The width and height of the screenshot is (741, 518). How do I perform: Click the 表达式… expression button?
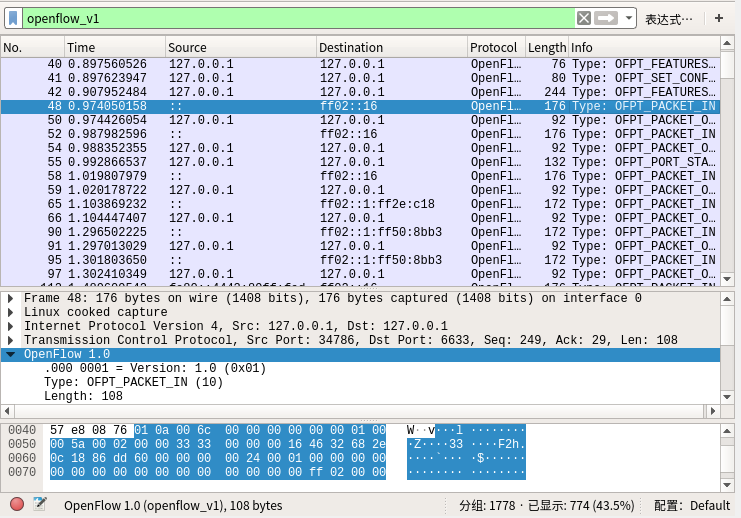pos(669,19)
